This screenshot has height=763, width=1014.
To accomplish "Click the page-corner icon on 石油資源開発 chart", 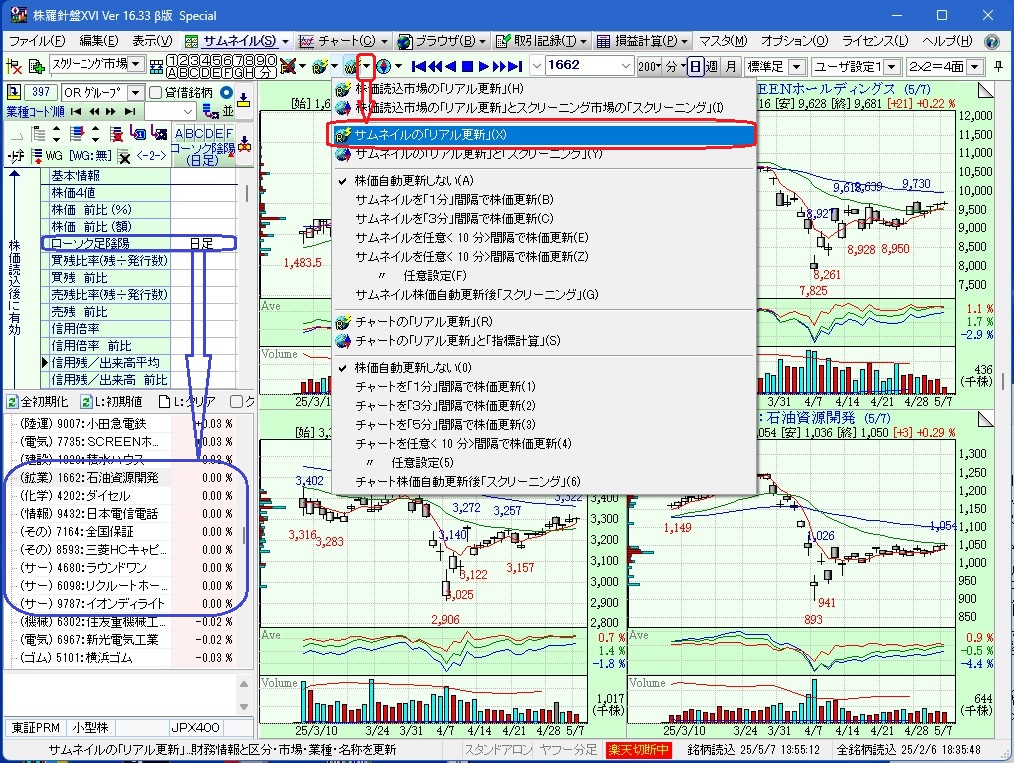I will (986, 420).
